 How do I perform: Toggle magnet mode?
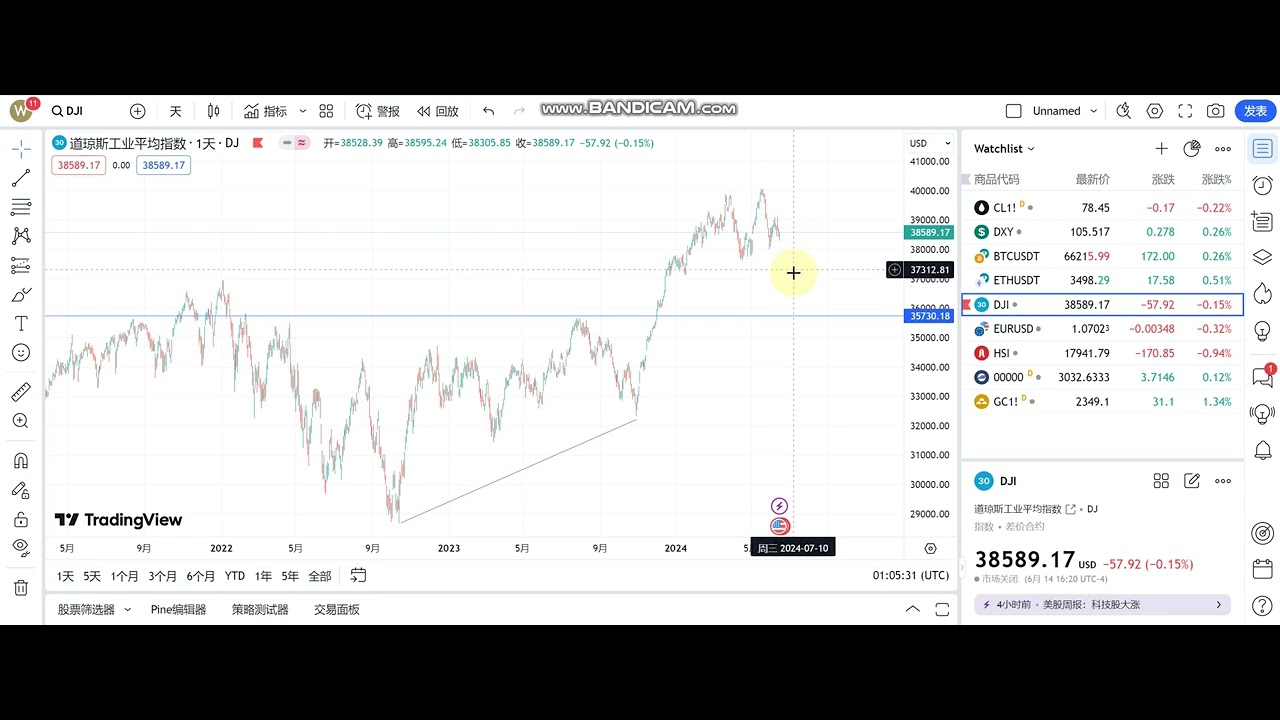point(21,461)
